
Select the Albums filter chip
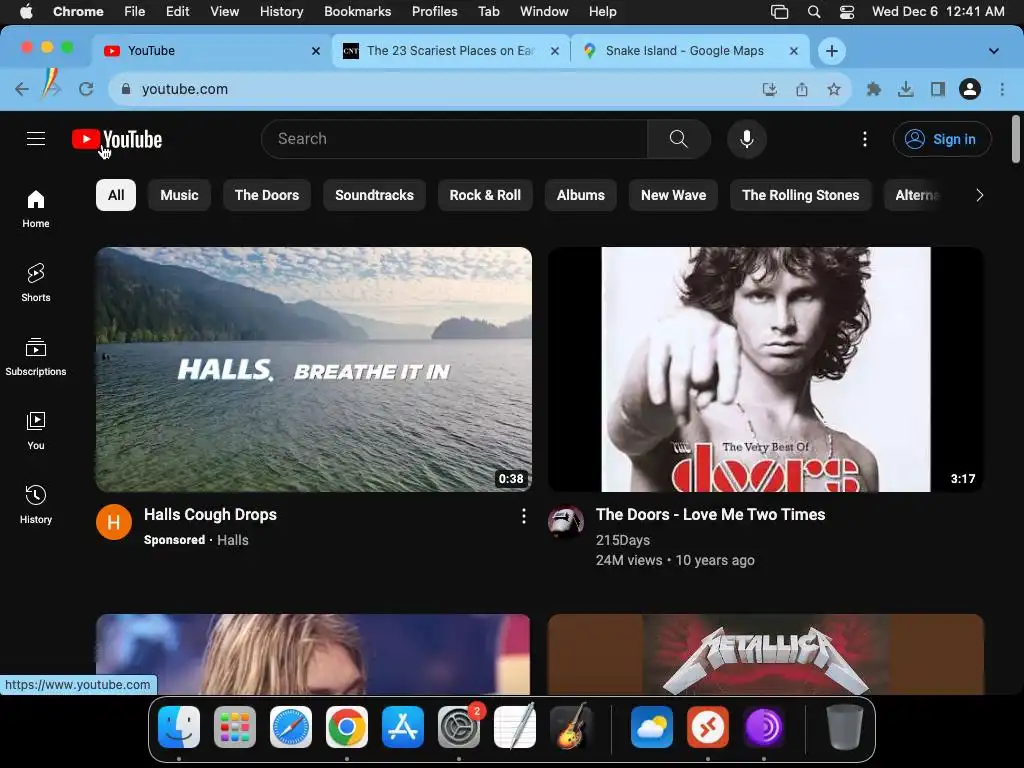(581, 195)
